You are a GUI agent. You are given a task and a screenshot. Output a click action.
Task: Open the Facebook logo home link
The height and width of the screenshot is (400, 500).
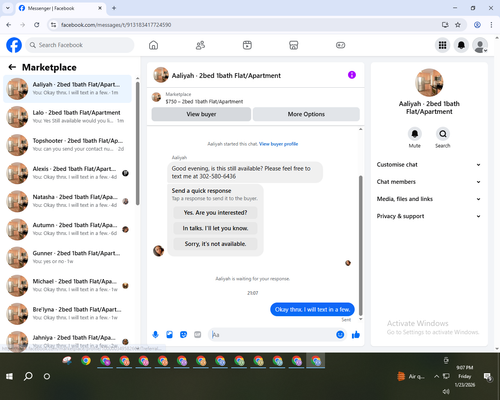tap(14, 45)
